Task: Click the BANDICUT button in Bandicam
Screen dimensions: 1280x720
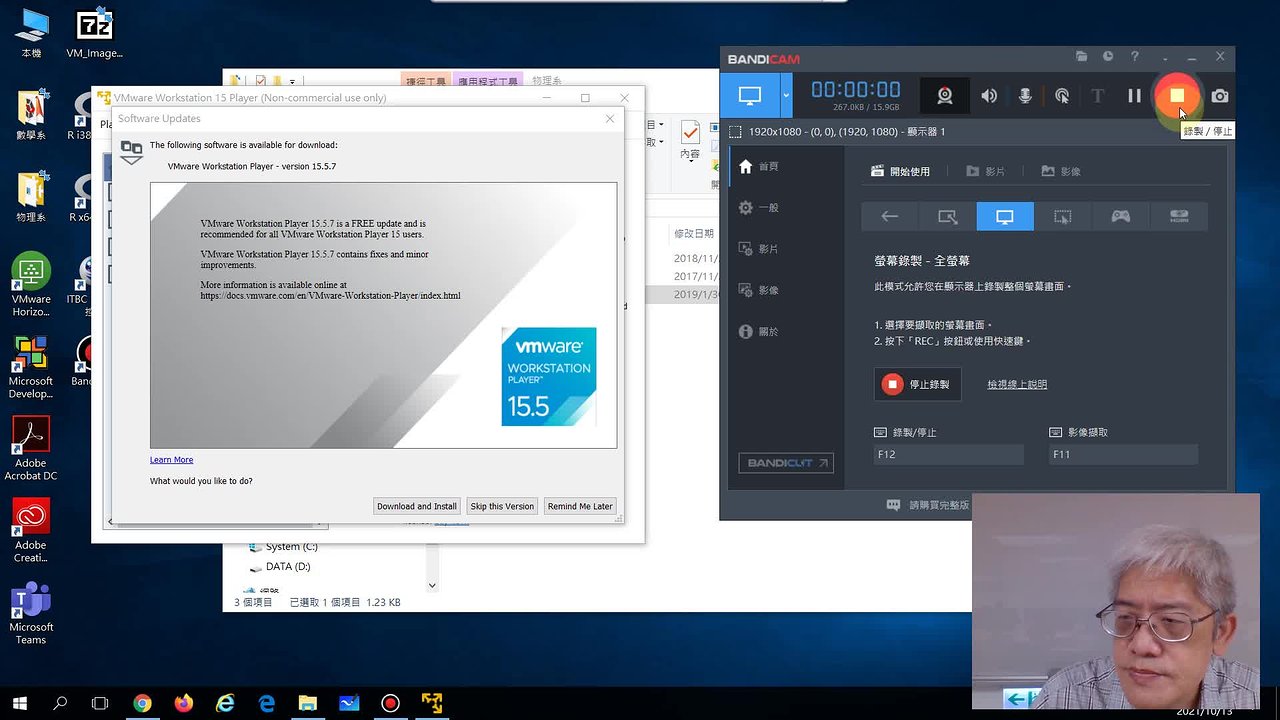Action: (786, 463)
